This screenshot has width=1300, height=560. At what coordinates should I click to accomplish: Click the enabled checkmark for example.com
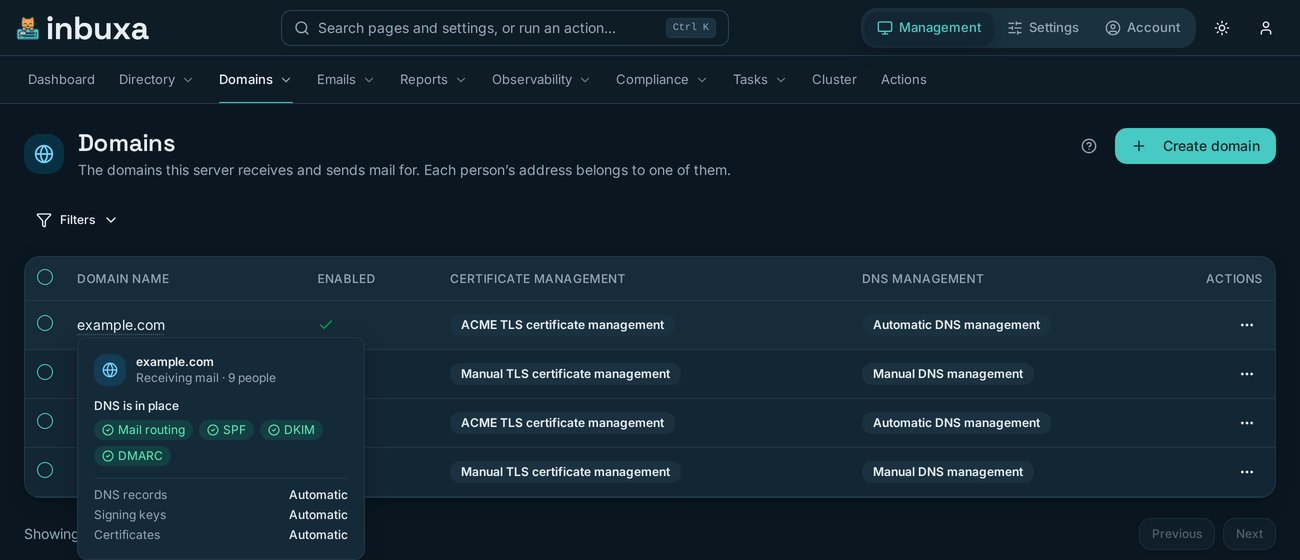point(326,325)
